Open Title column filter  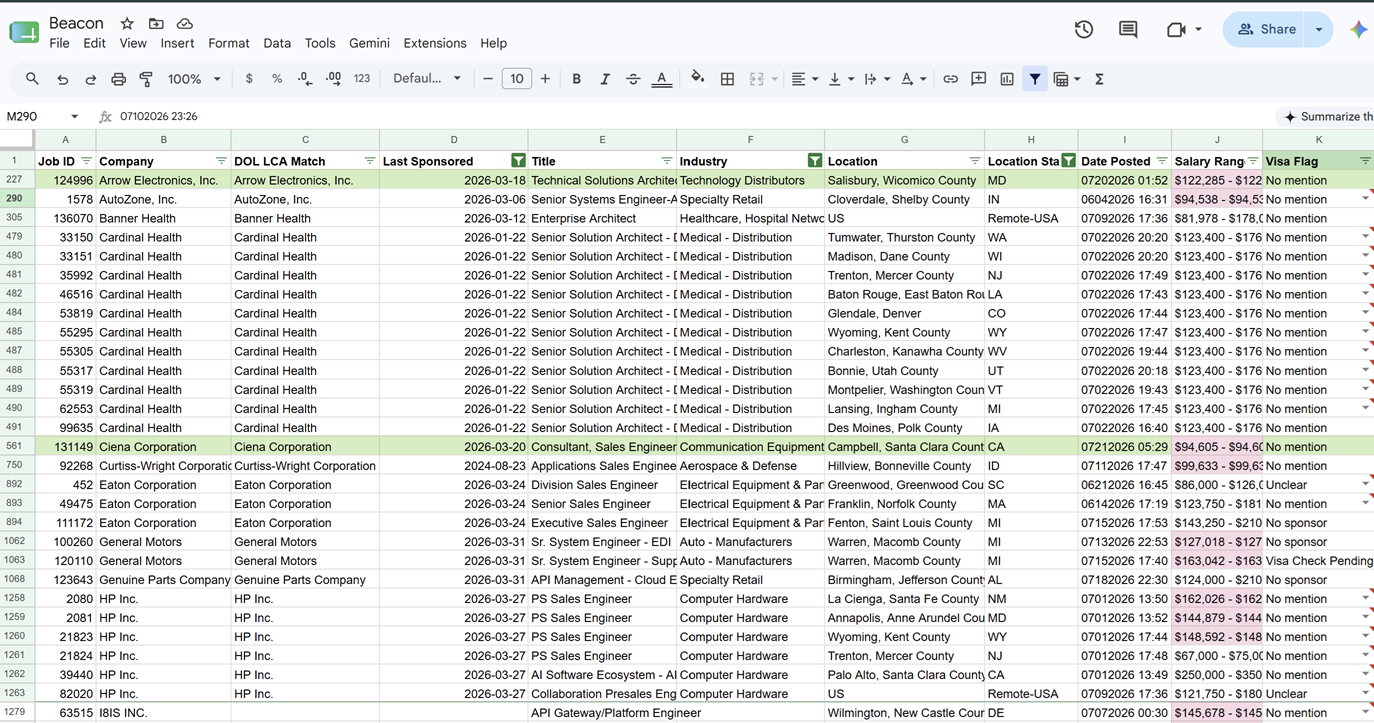666,161
